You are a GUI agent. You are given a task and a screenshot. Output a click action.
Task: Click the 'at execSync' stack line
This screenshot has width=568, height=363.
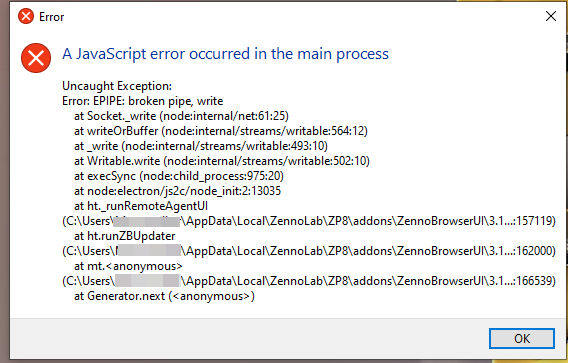[x=179, y=176]
